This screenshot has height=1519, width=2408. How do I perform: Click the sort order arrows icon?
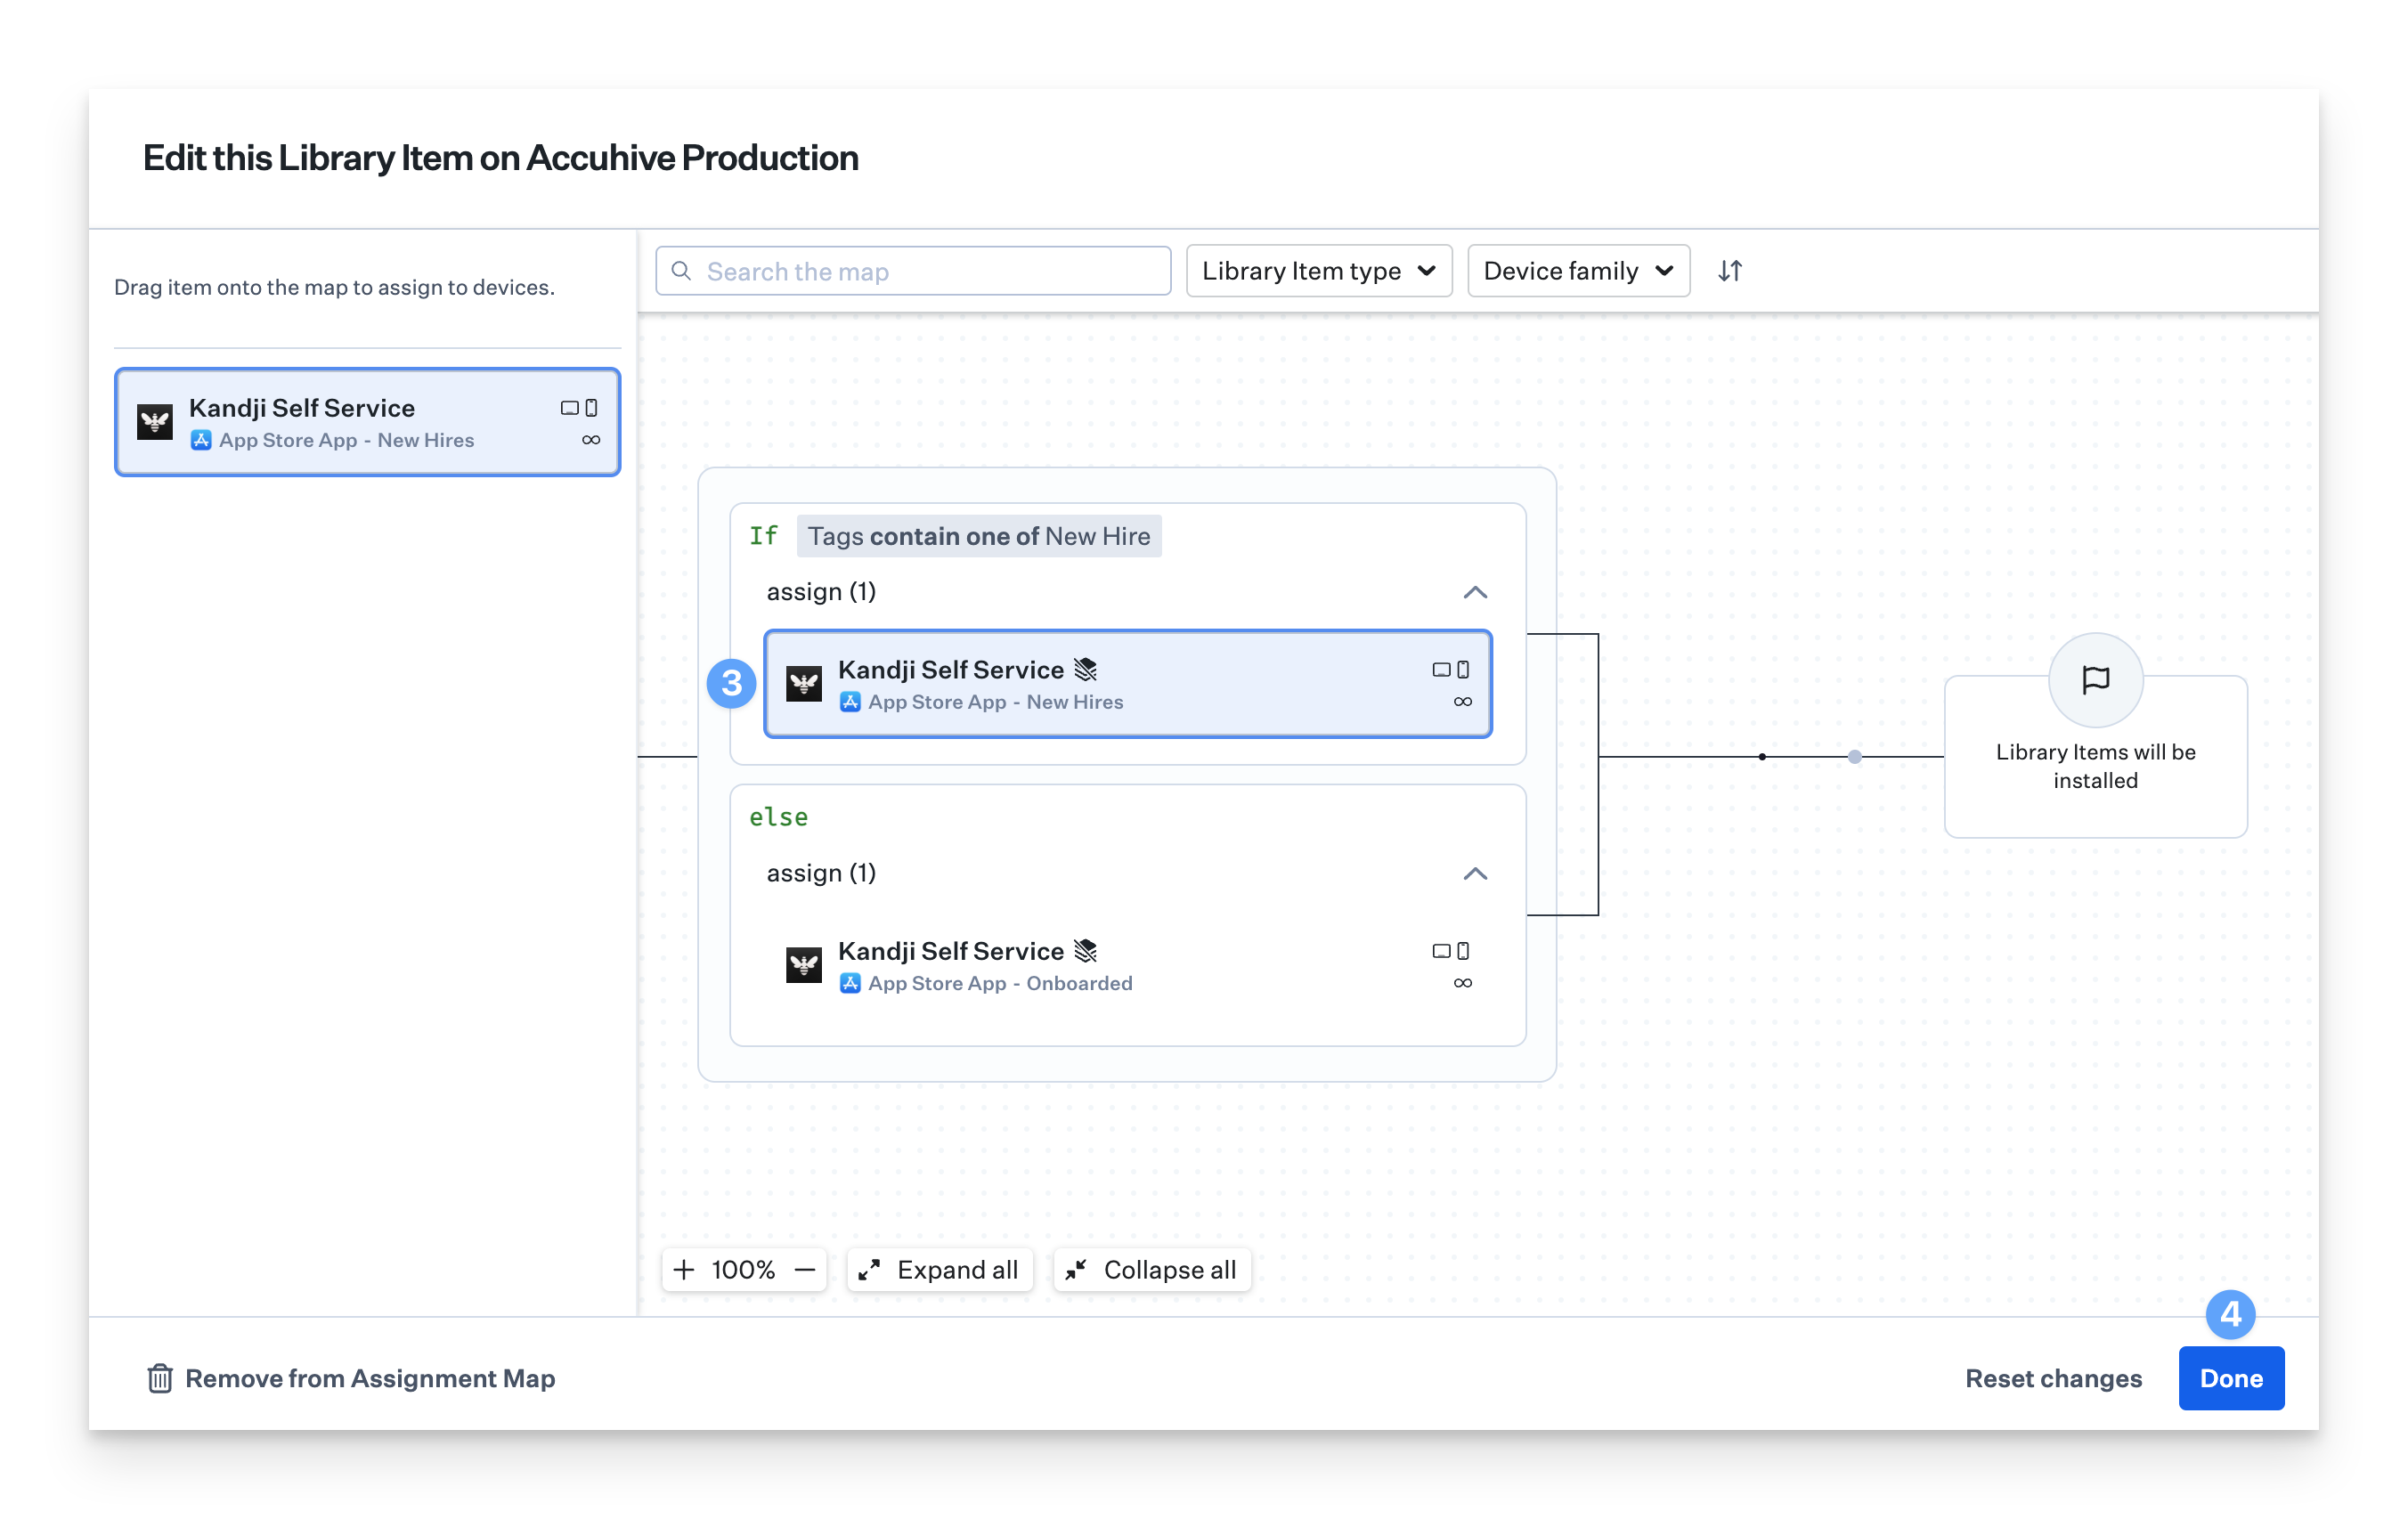pos(1730,271)
